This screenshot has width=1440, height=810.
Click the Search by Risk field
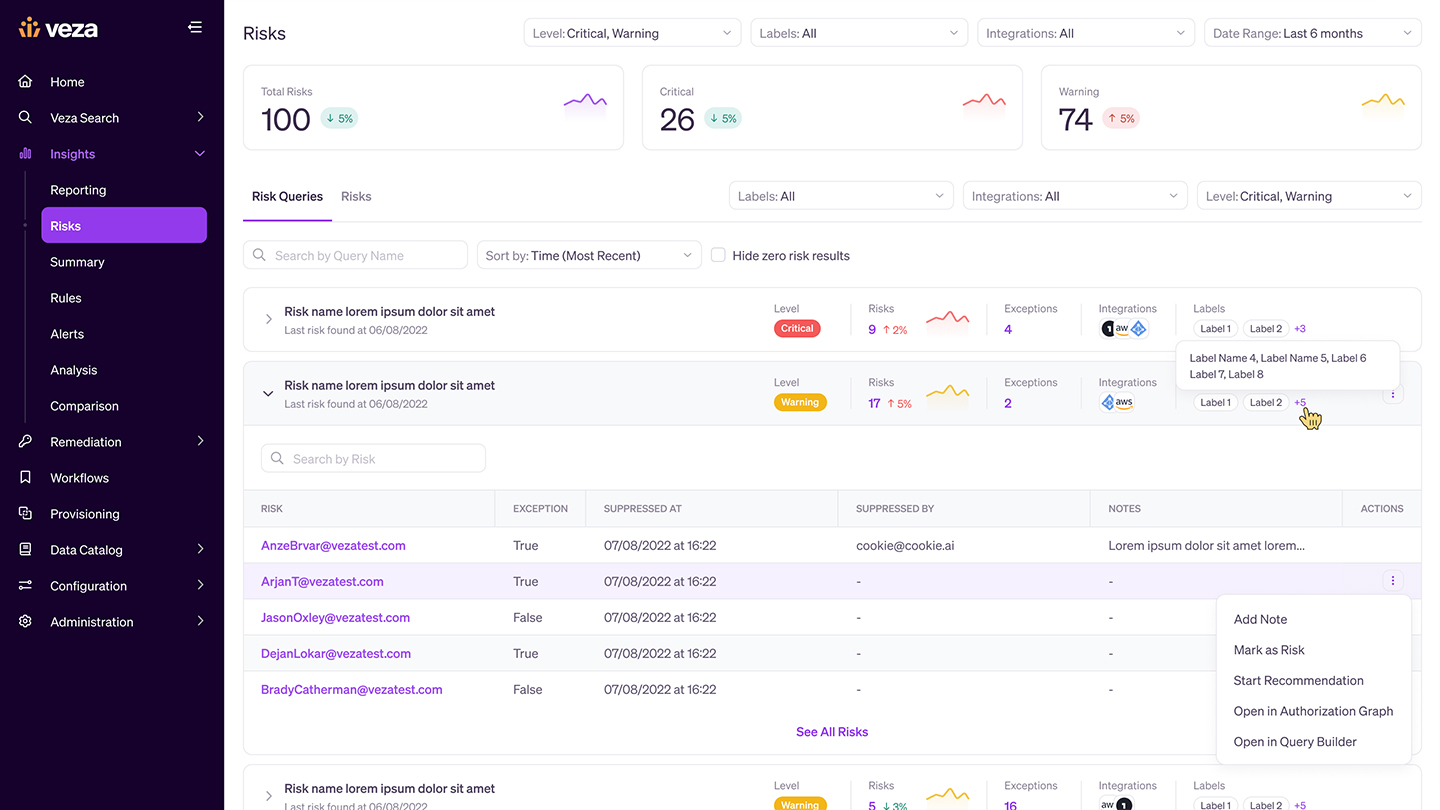pyautogui.click(x=373, y=458)
